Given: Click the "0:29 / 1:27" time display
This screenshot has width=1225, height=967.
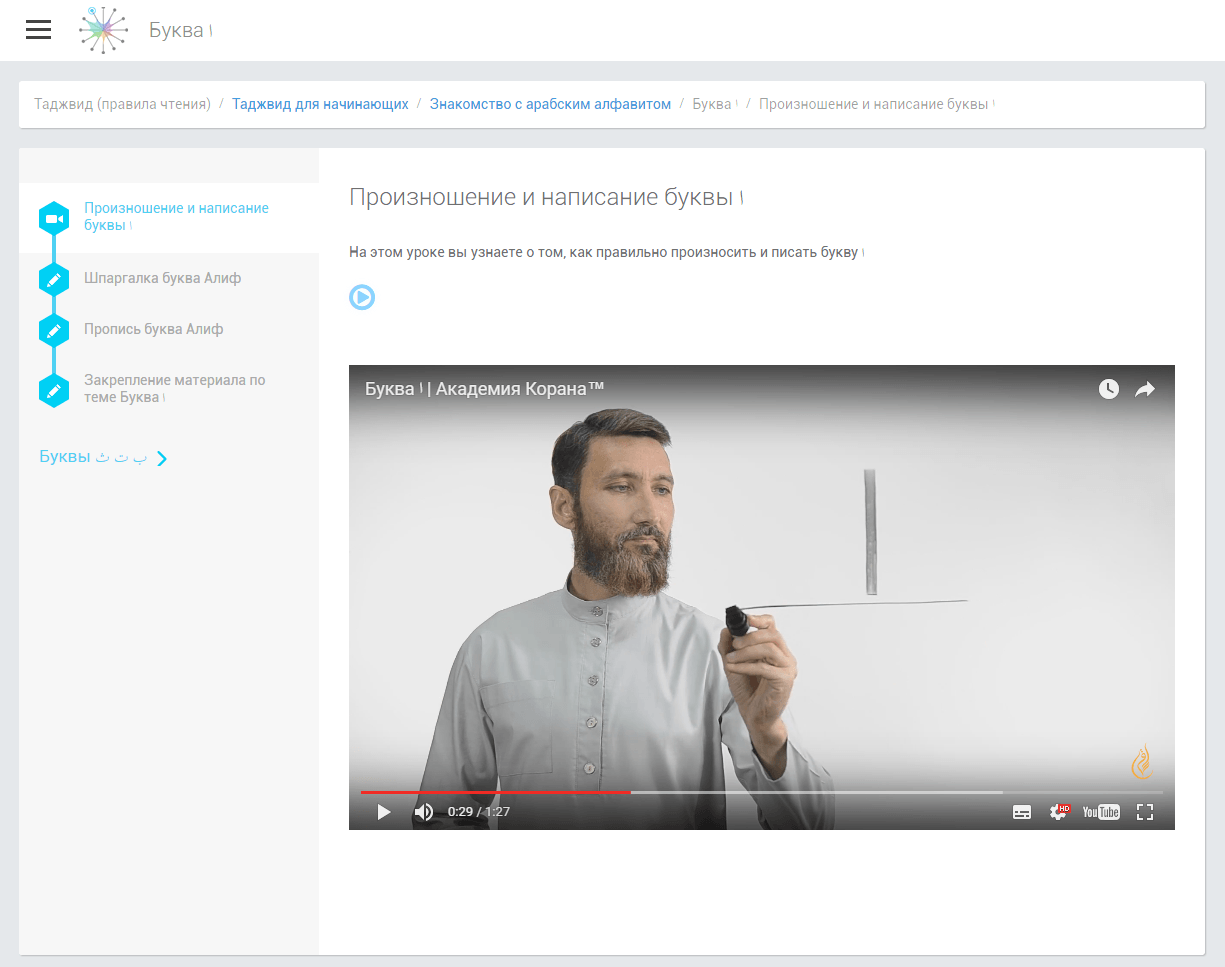Looking at the screenshot, I should click(x=479, y=812).
